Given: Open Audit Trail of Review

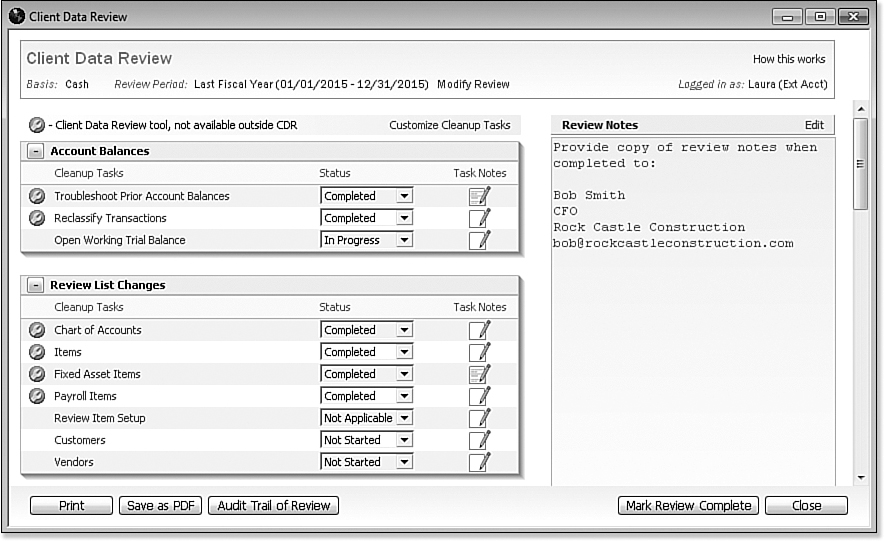Looking at the screenshot, I should coord(273,505).
